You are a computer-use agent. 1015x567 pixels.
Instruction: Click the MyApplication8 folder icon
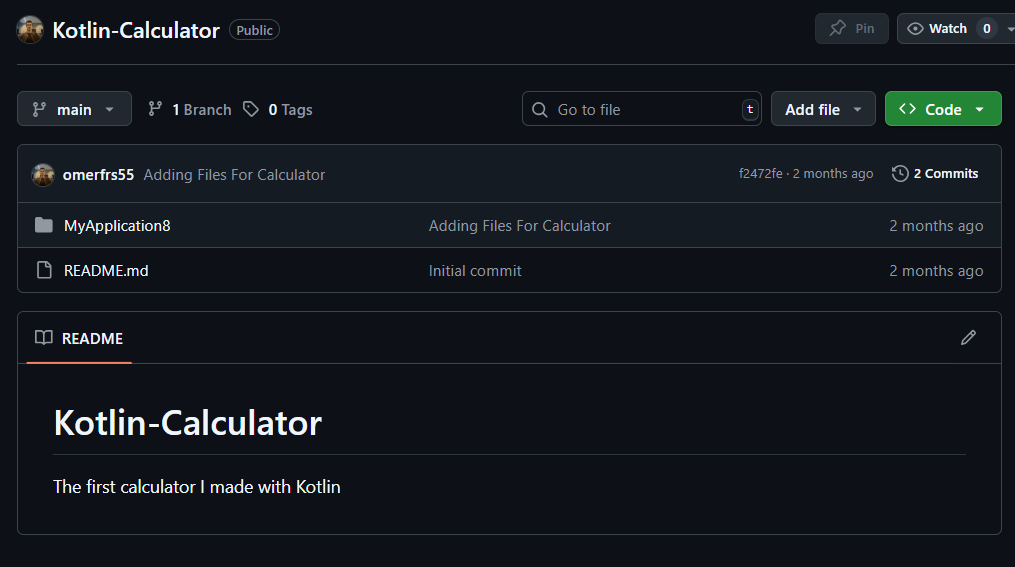44,225
